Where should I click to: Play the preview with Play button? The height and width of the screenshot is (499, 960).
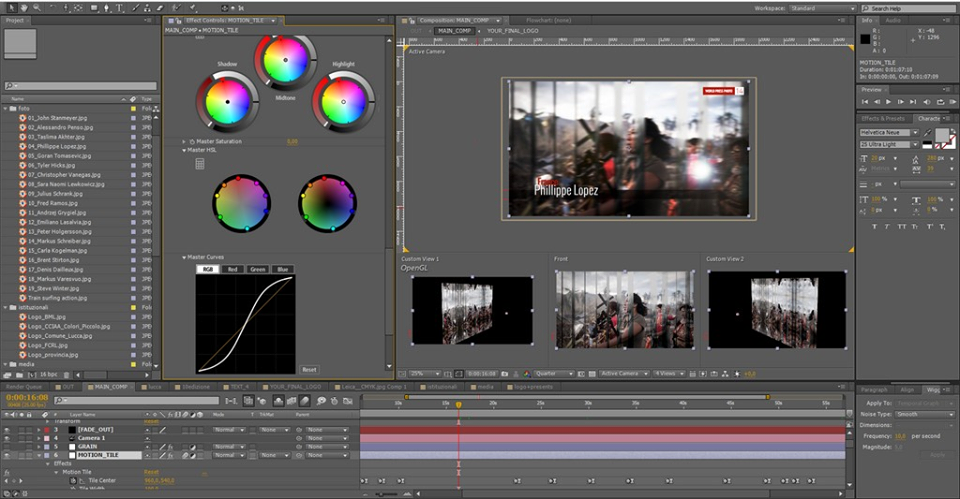coord(888,102)
